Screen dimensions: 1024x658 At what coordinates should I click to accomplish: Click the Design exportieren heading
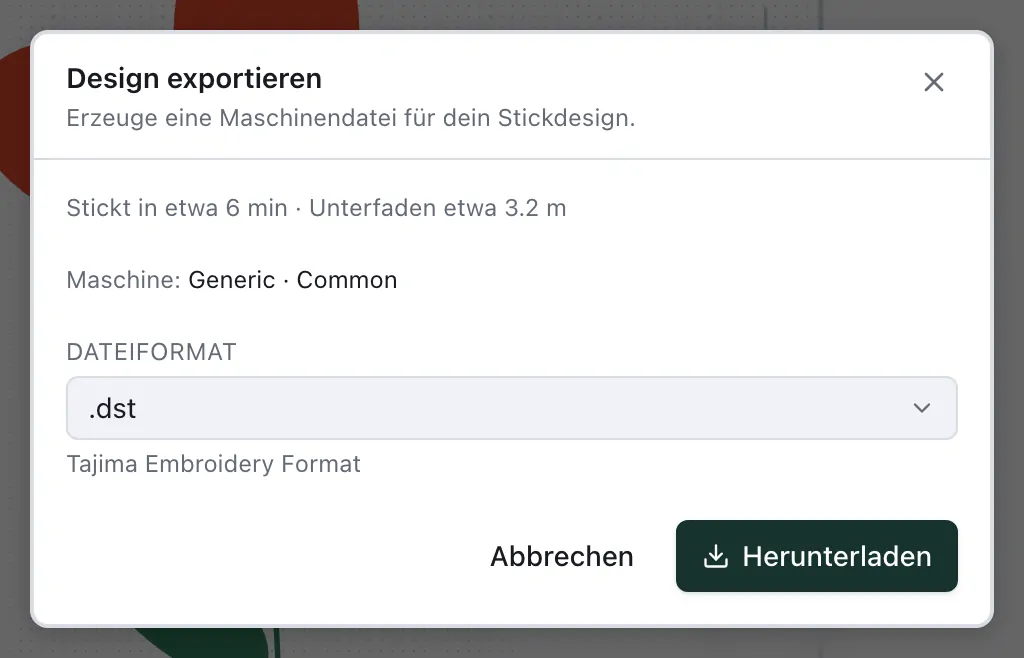(194, 78)
